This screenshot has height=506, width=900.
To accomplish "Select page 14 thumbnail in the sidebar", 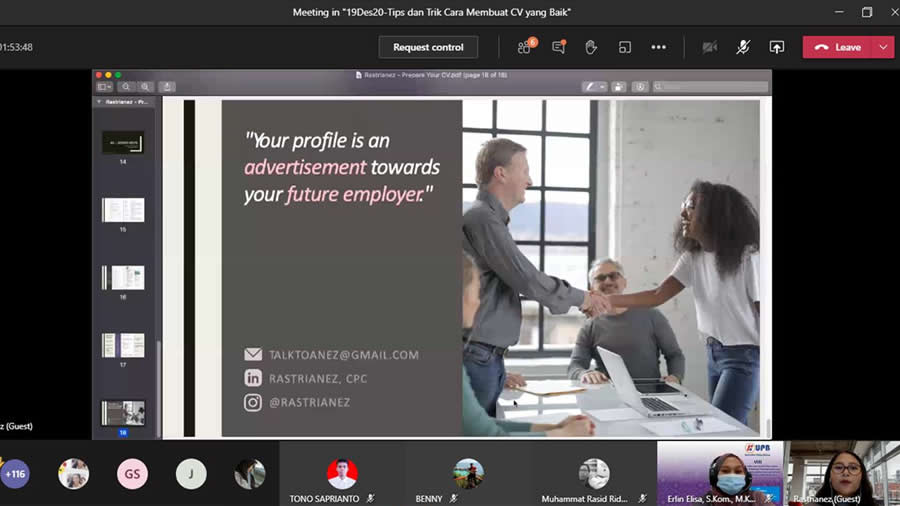I will click(x=123, y=142).
